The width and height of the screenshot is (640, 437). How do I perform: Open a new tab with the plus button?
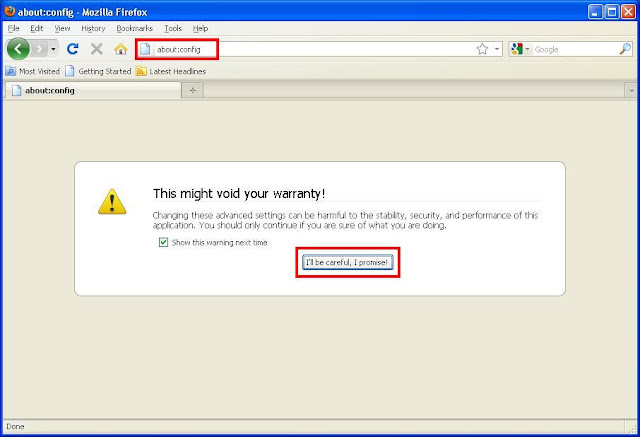[193, 90]
